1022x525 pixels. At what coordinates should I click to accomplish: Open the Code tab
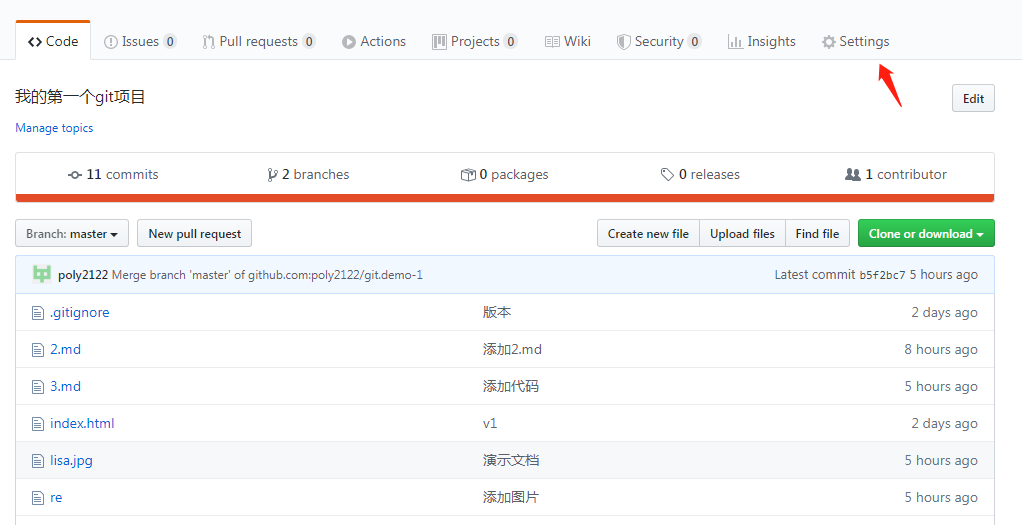coord(53,41)
